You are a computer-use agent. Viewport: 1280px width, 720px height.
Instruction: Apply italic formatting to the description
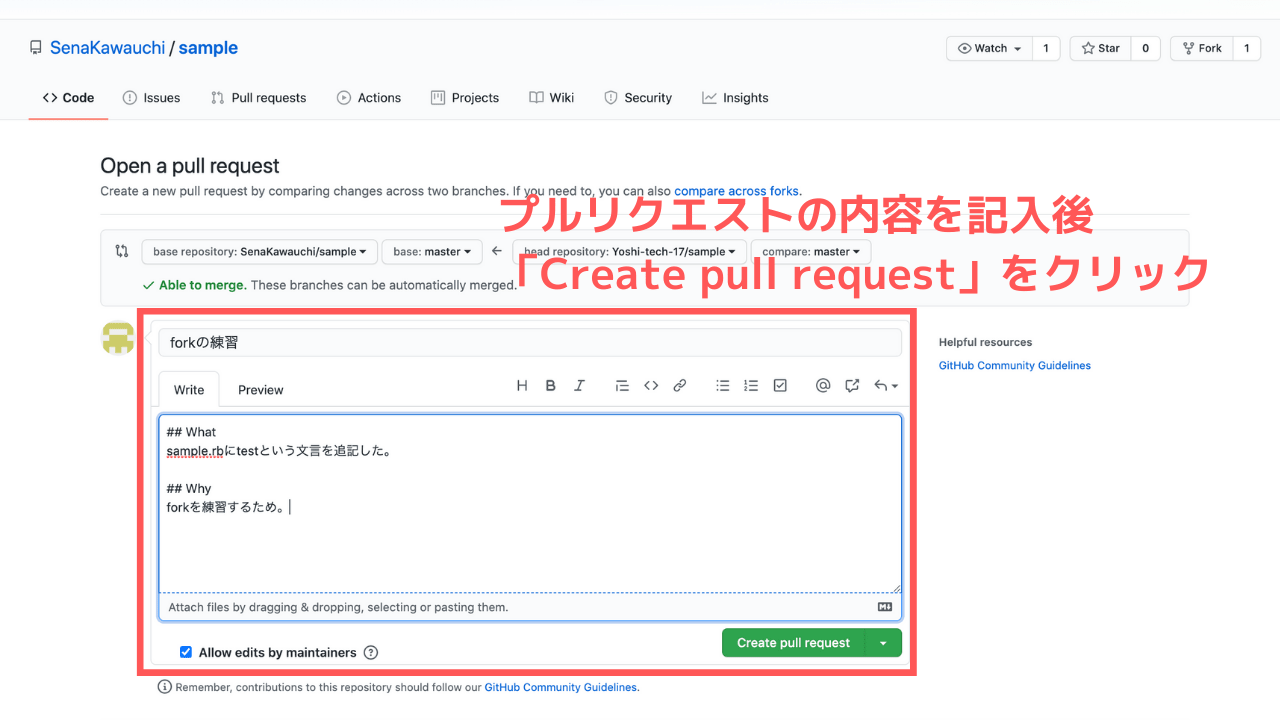click(x=578, y=385)
